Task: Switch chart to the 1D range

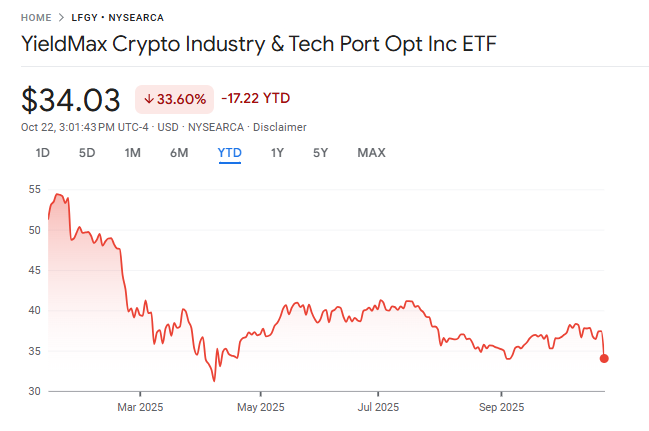Action: (42, 153)
